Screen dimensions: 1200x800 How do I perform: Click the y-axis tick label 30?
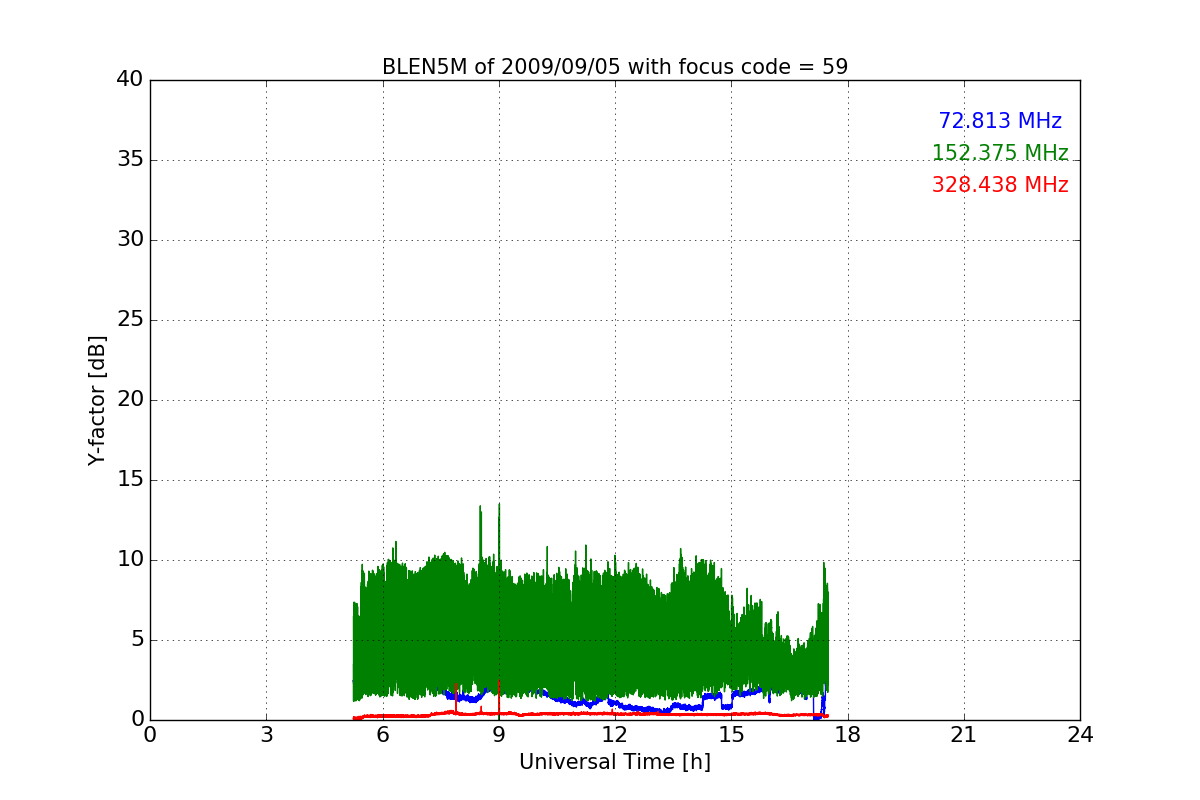pyautogui.click(x=130, y=239)
